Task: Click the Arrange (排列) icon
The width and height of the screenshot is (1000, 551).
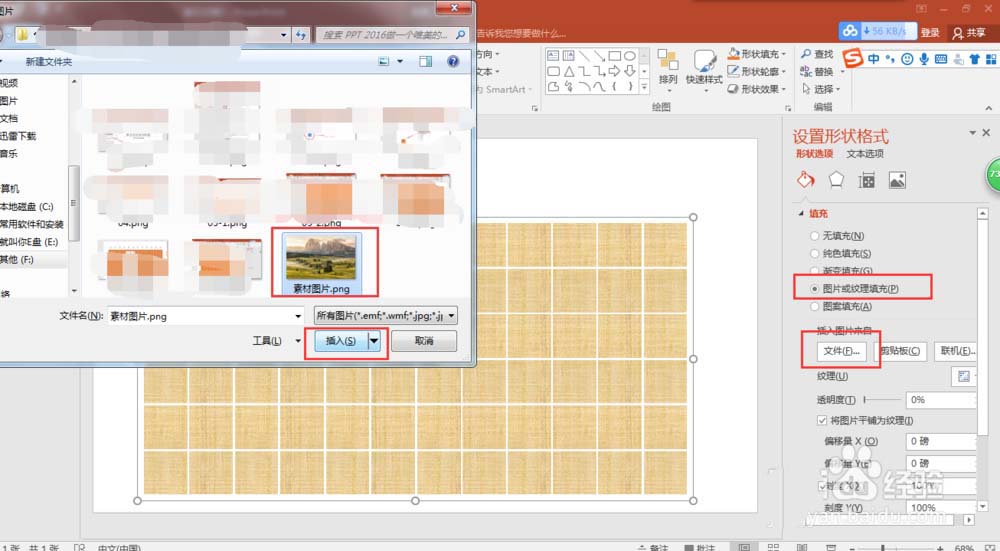Action: 668,67
